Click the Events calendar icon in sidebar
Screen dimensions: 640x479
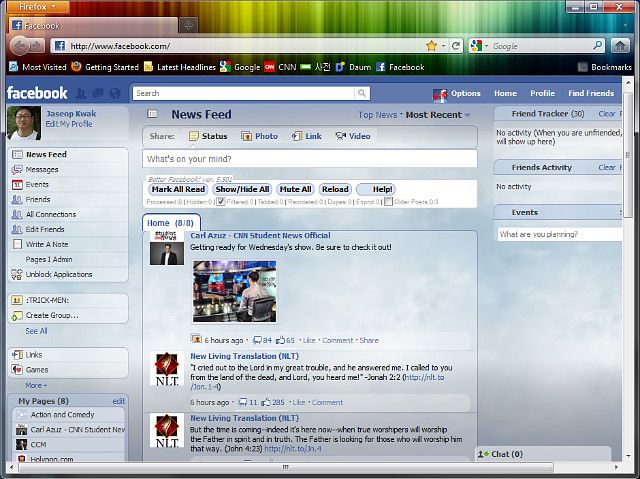point(17,185)
